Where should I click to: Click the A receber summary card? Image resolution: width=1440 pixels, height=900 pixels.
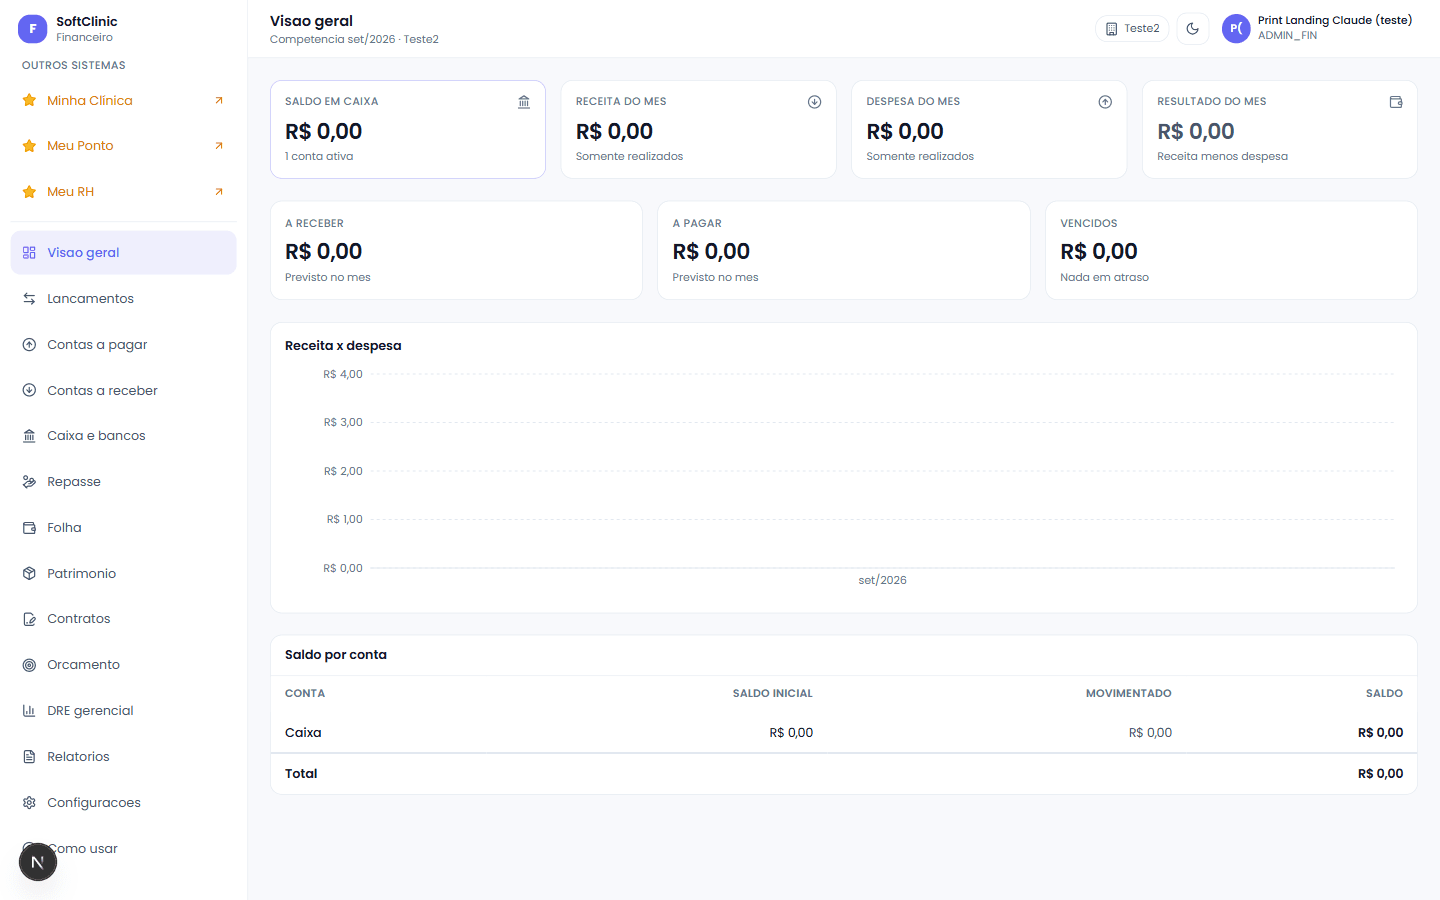[456, 250]
